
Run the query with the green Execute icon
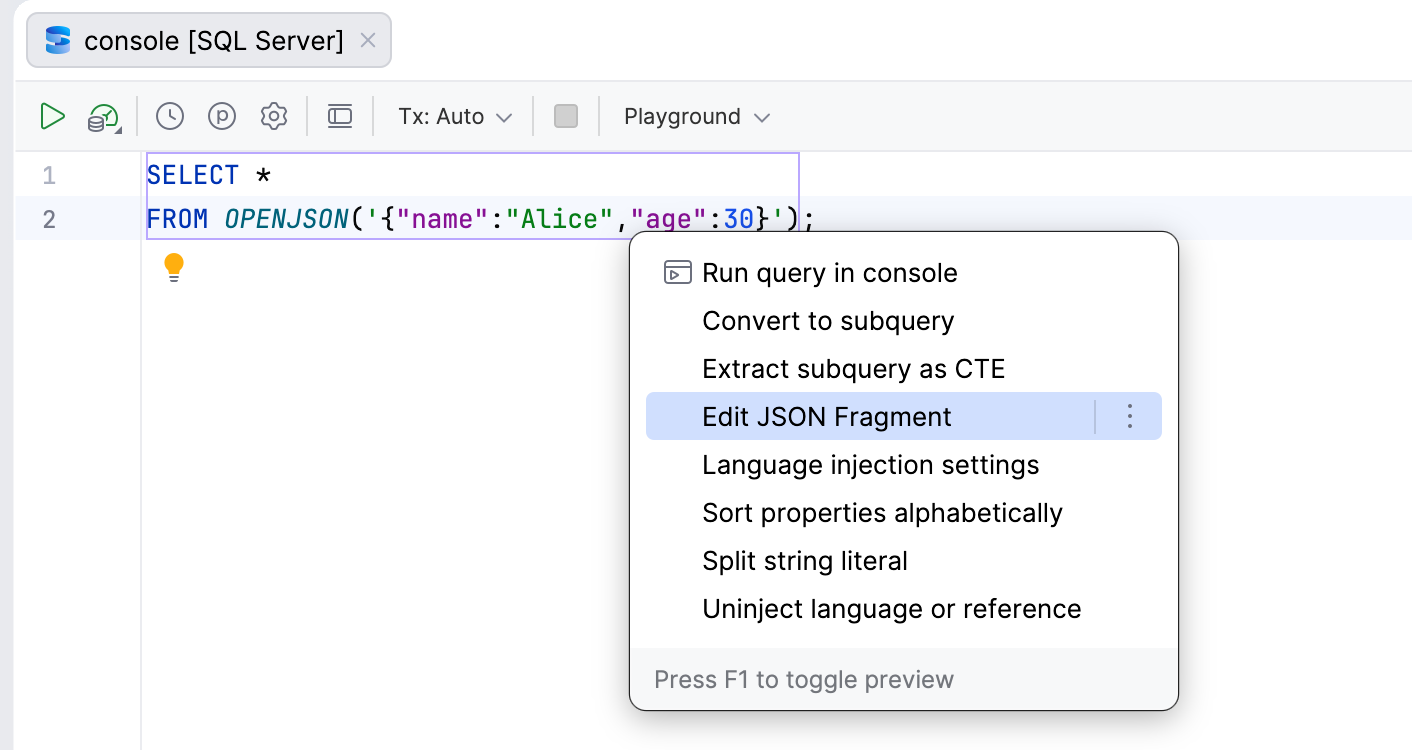[x=52, y=117]
